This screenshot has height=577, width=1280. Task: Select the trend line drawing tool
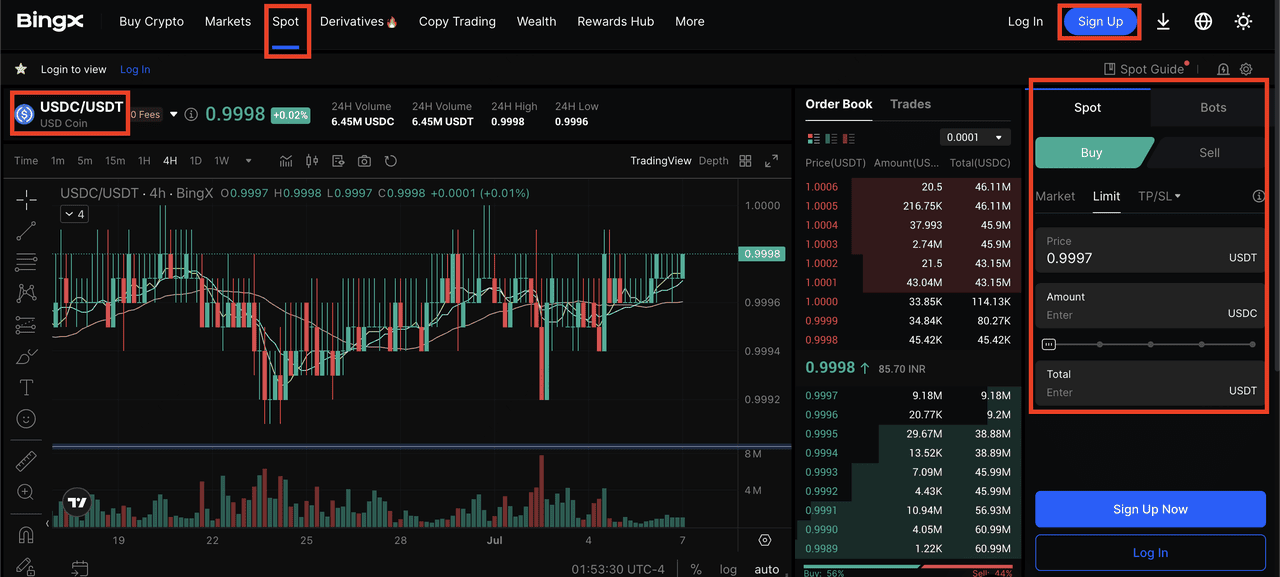pos(26,231)
